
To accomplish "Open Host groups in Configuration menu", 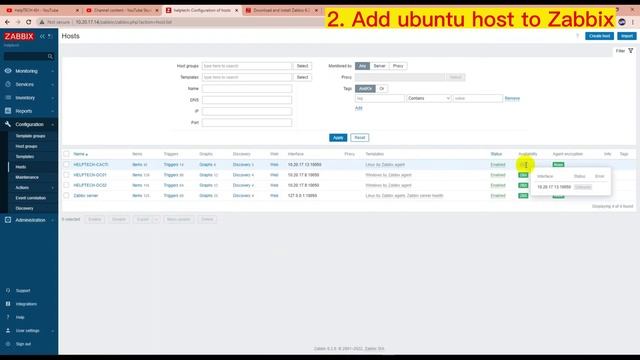I will (26, 146).
